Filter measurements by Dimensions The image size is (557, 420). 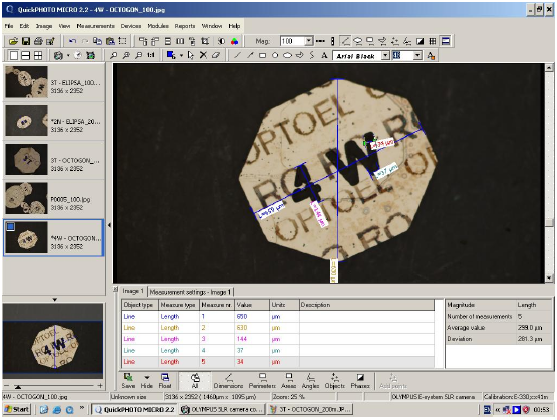pos(228,381)
